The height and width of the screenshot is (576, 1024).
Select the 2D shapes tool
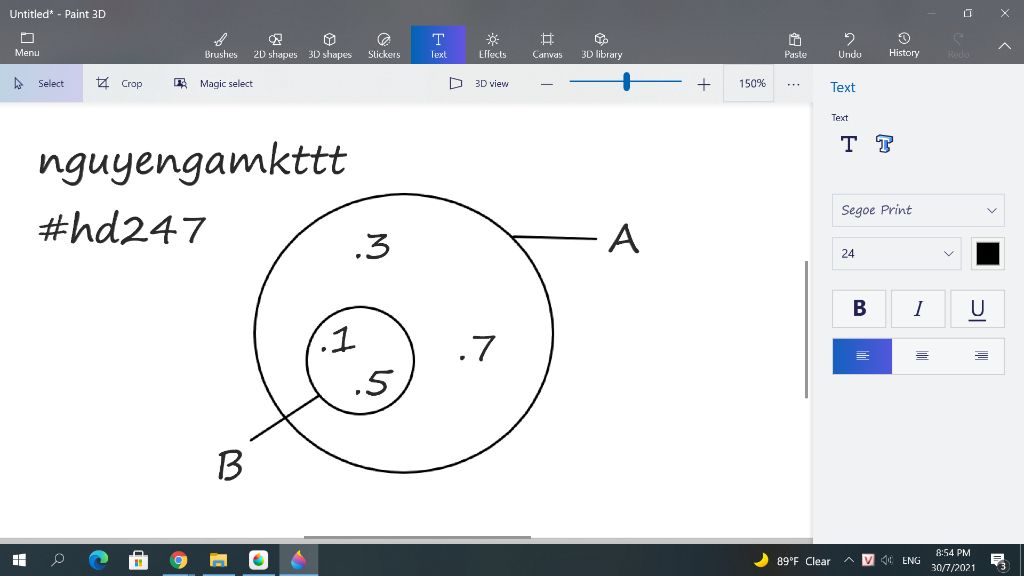pos(275,45)
